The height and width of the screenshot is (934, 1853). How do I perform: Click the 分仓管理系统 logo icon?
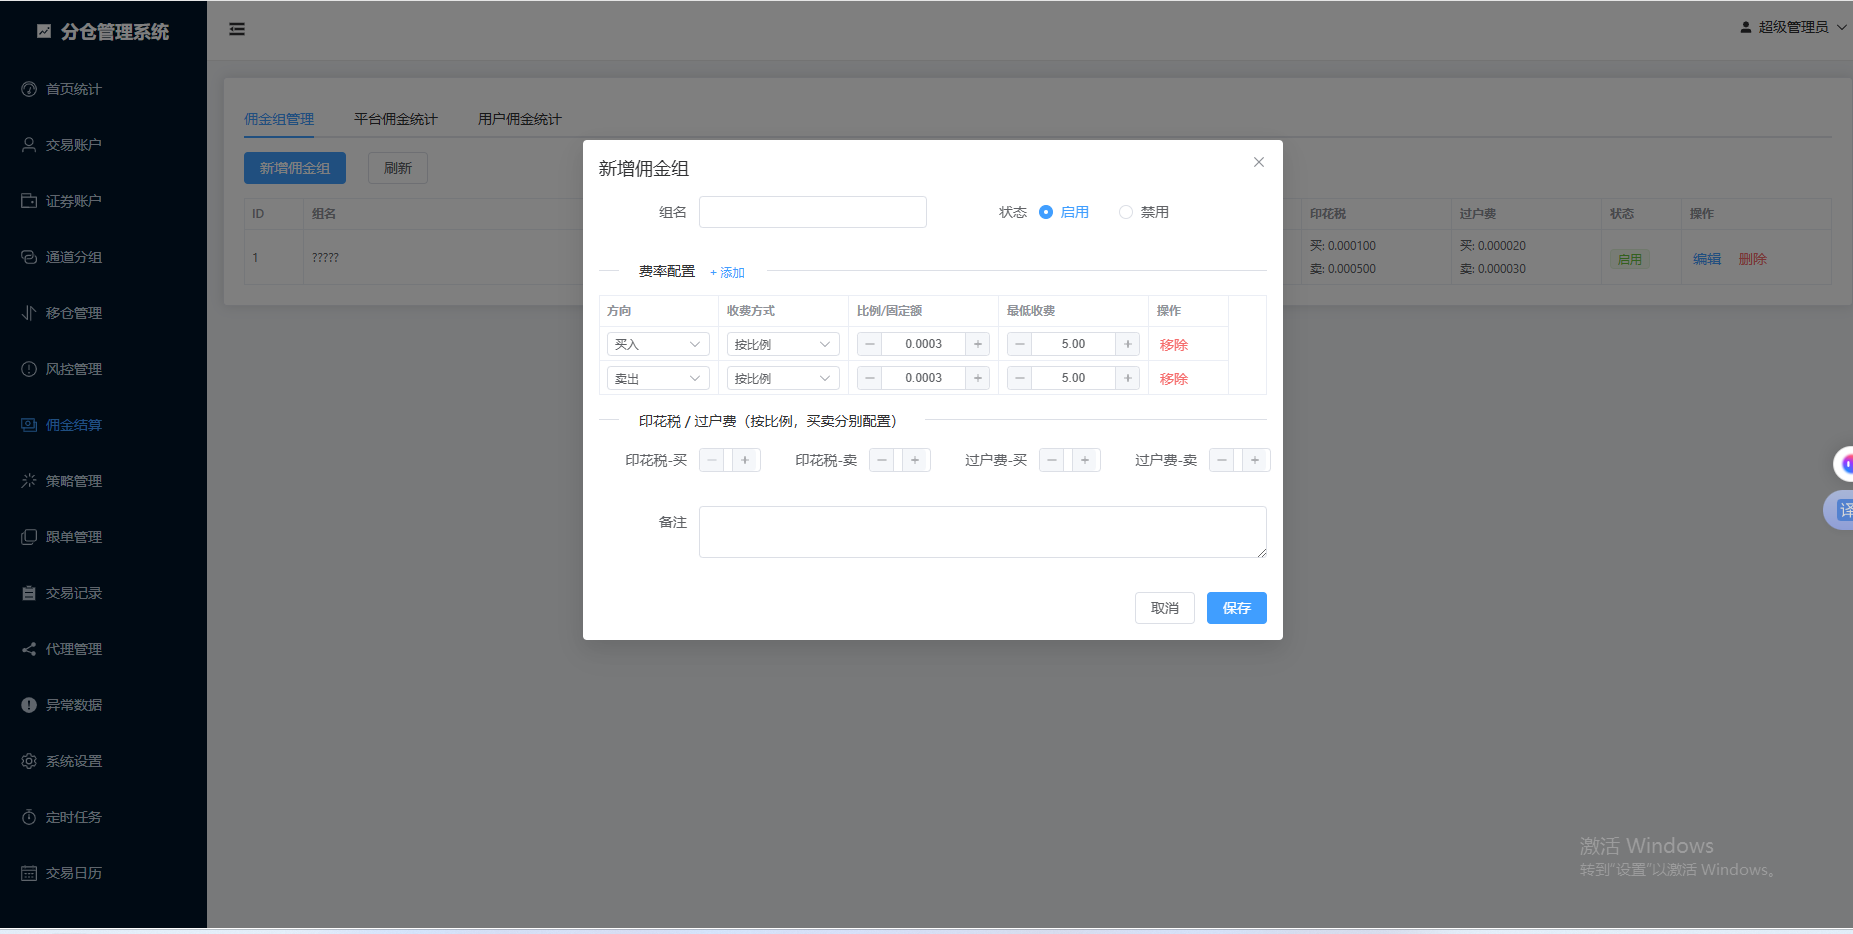pyautogui.click(x=44, y=31)
